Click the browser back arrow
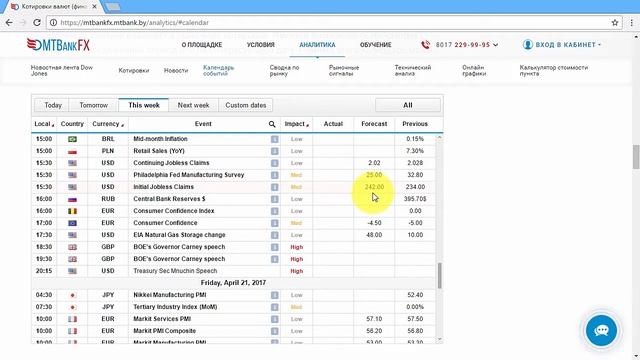The image size is (640, 360). point(9,22)
